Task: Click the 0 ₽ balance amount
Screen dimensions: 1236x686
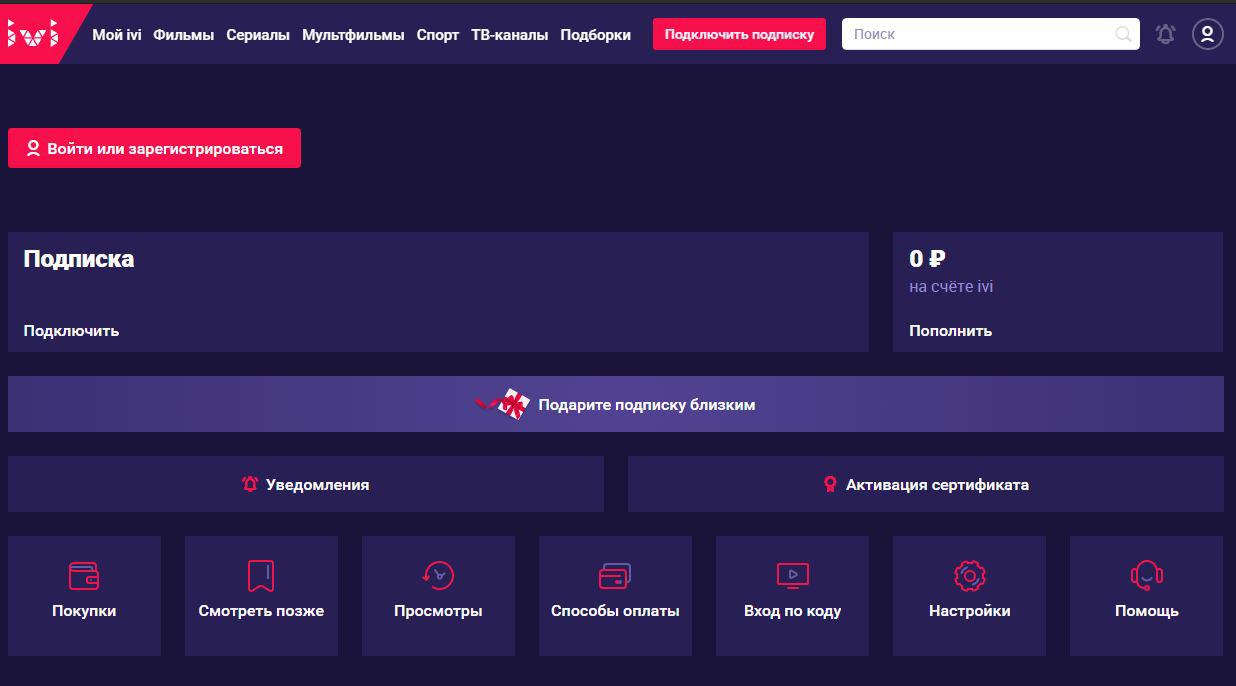Action: pos(927,259)
